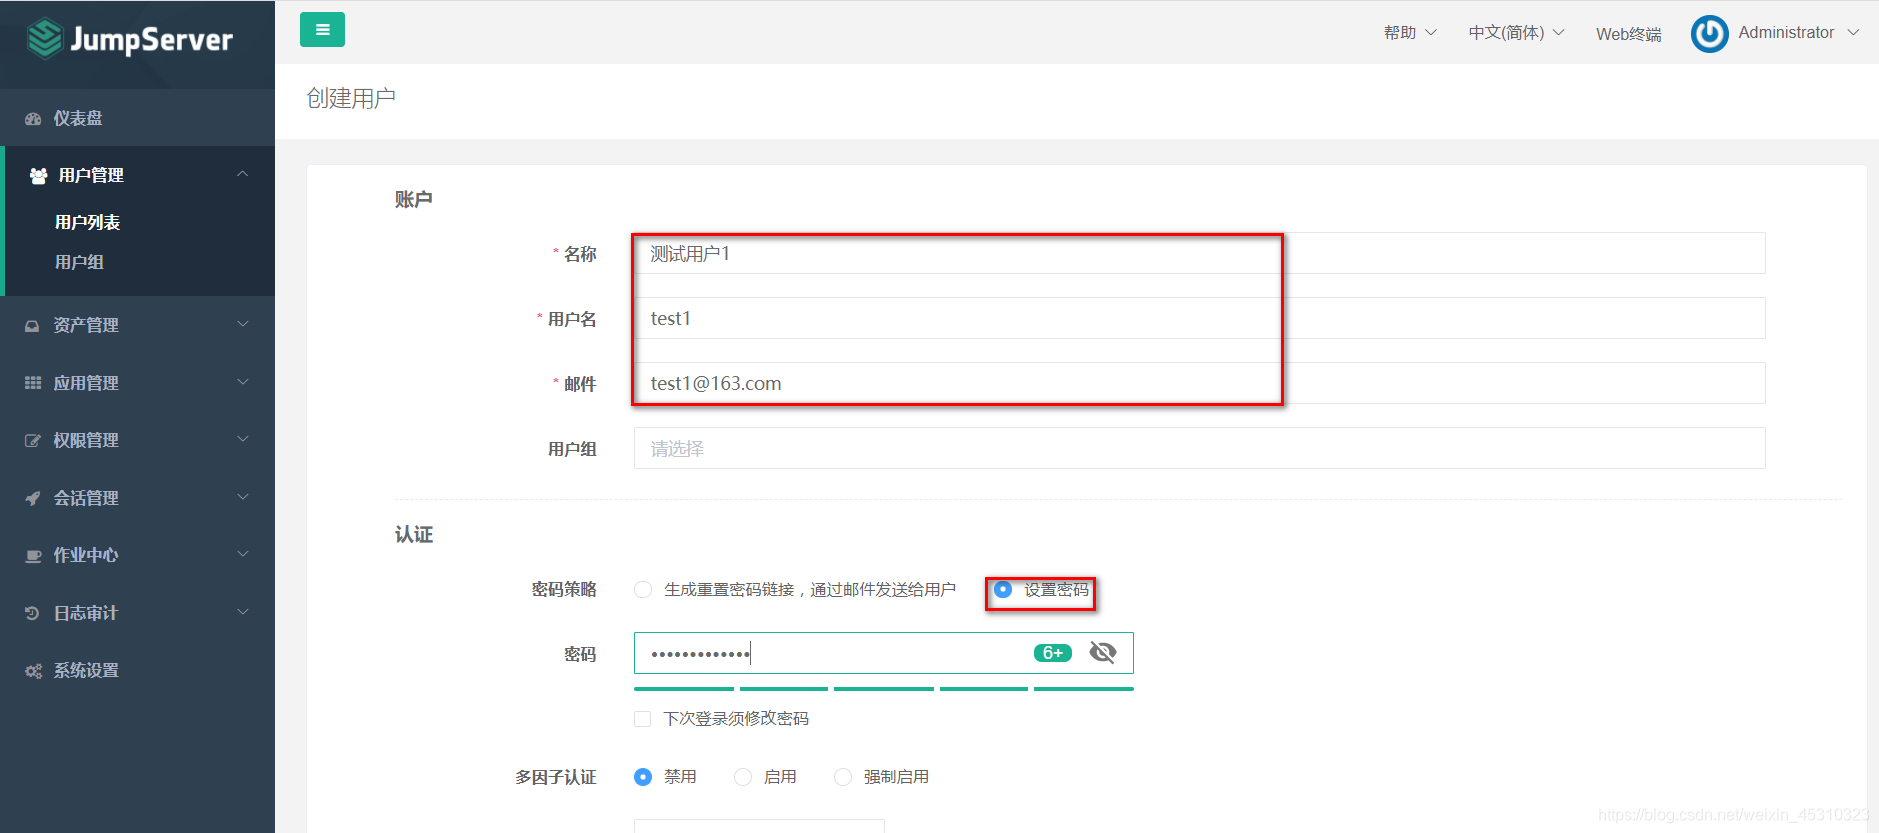The height and width of the screenshot is (833, 1879).
Task: Click the edit icon beside 权限管理
Action: click(33, 441)
